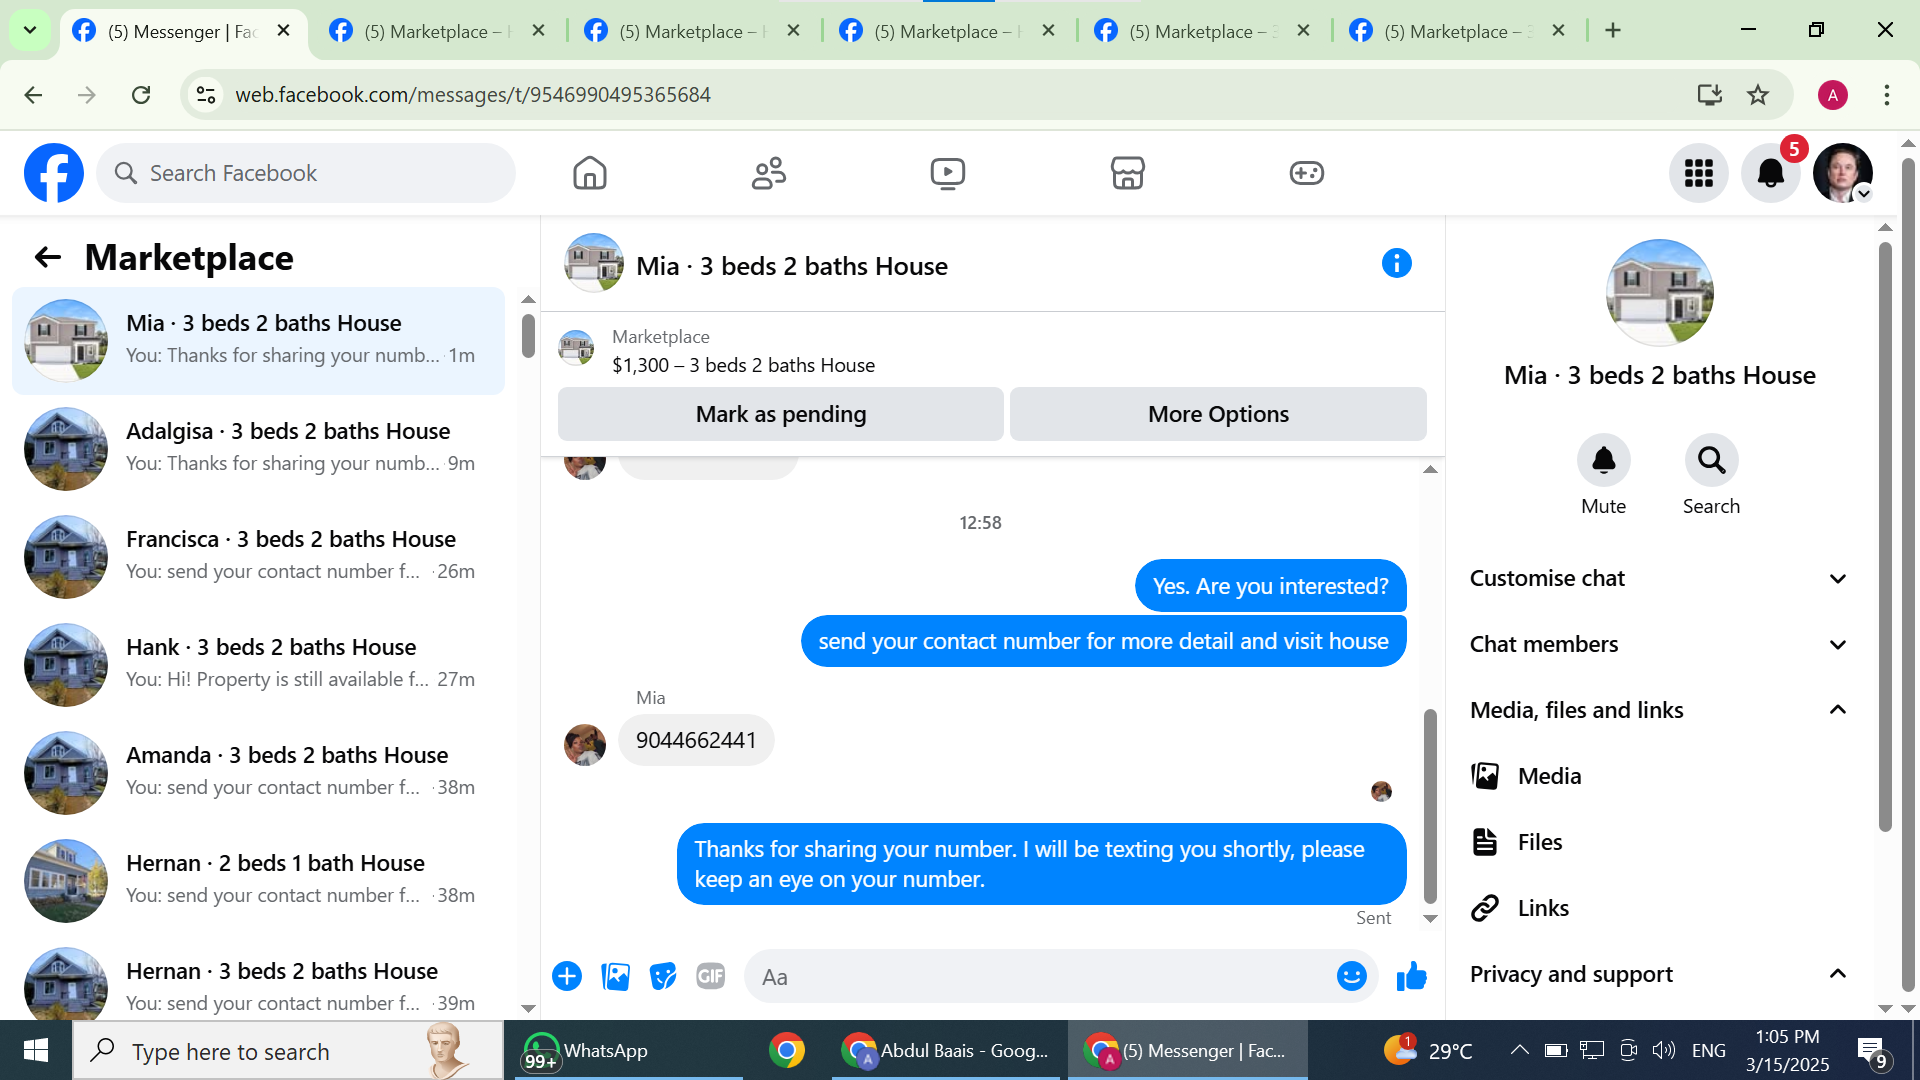
Task: Open the GIF picker icon
Action: [710, 976]
